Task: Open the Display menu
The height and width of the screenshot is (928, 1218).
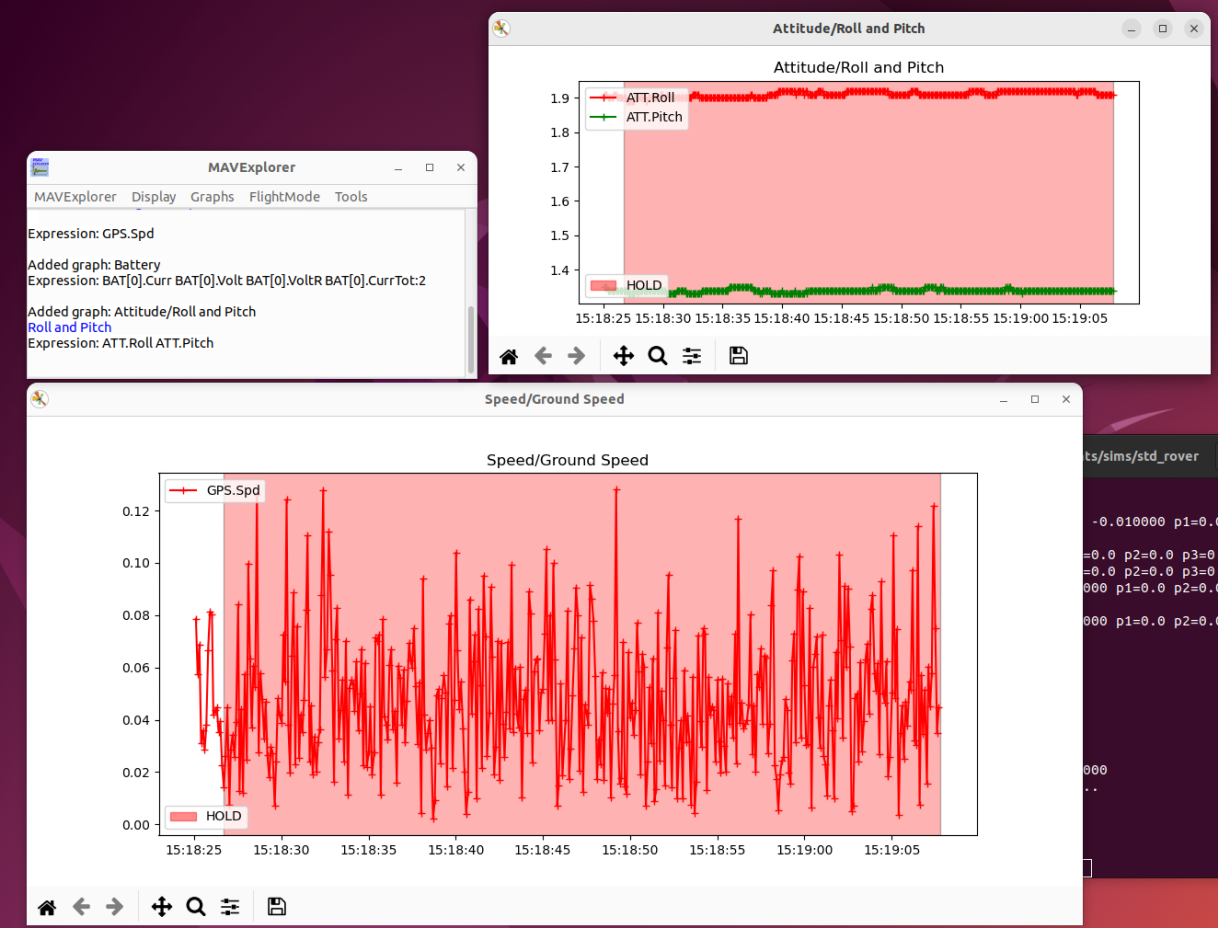Action: [153, 197]
